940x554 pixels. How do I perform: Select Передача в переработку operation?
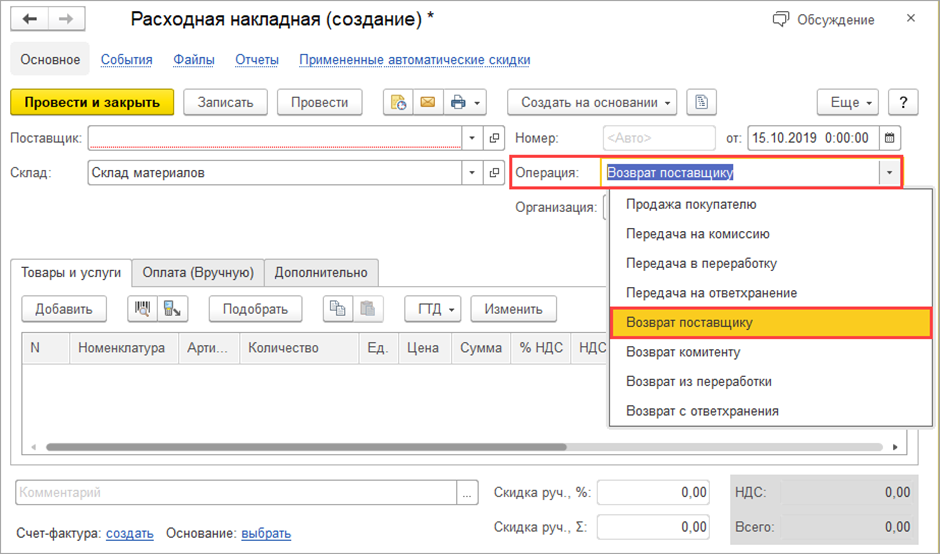pyautogui.click(x=770, y=263)
